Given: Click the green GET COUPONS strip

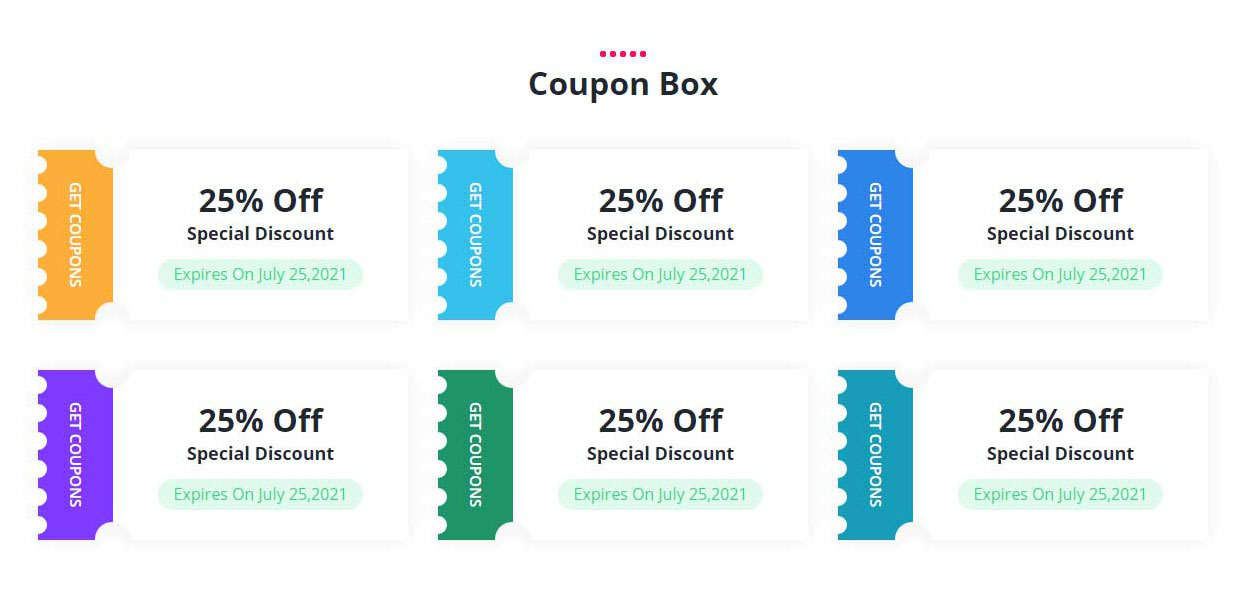Looking at the screenshot, I should click(x=476, y=455).
